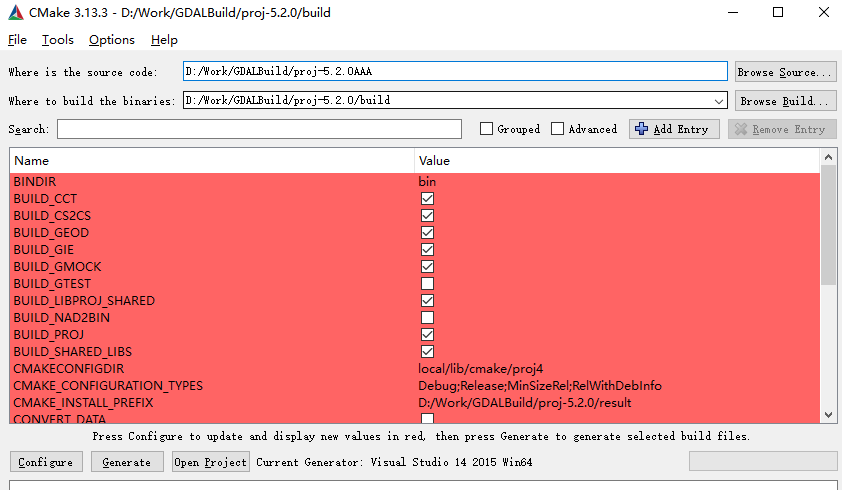The height and width of the screenshot is (490, 842).
Task: Toggle BUILD_LIBPROJ_SHARED checkbox
Action: coord(427,301)
